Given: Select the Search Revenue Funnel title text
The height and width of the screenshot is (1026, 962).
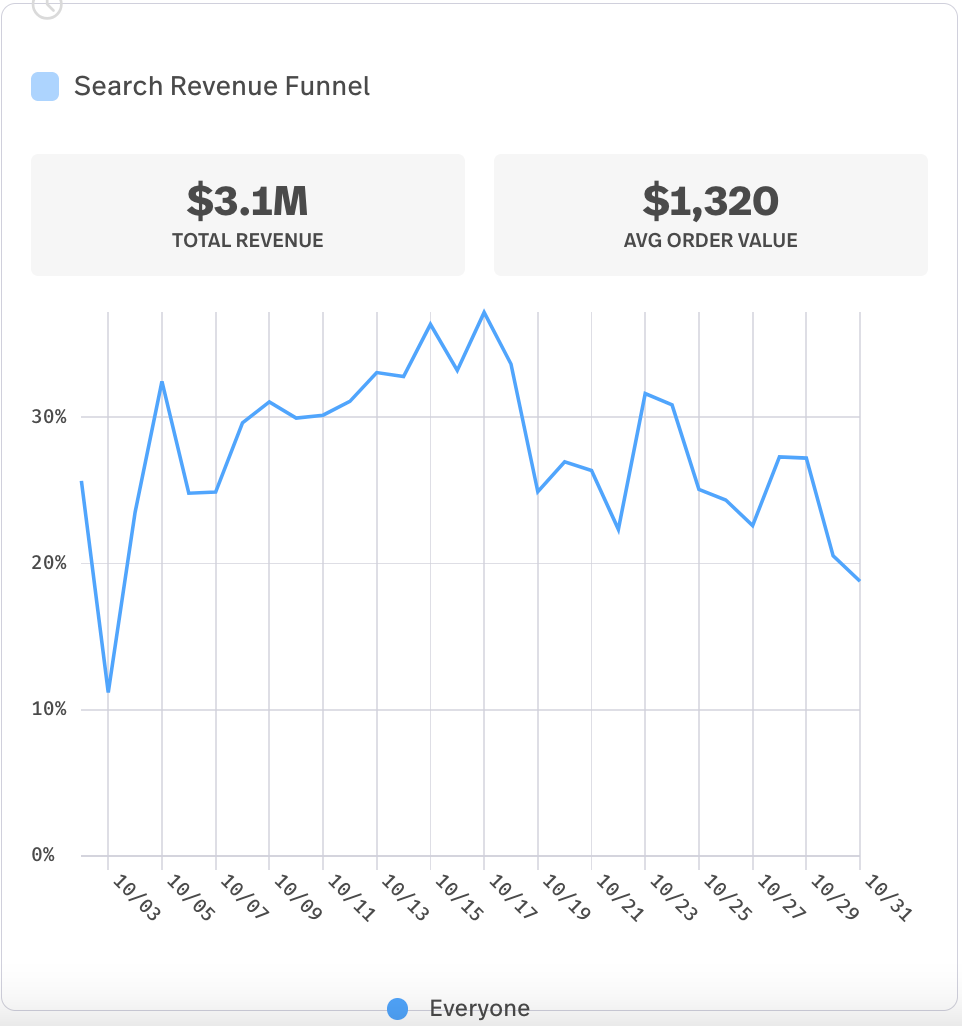Looking at the screenshot, I should (x=222, y=86).
